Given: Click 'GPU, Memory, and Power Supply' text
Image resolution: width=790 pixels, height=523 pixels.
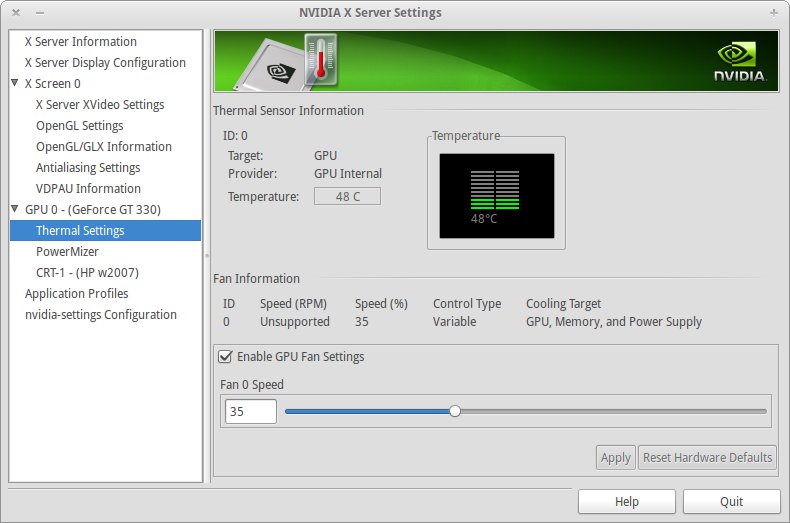Looking at the screenshot, I should coord(614,321).
